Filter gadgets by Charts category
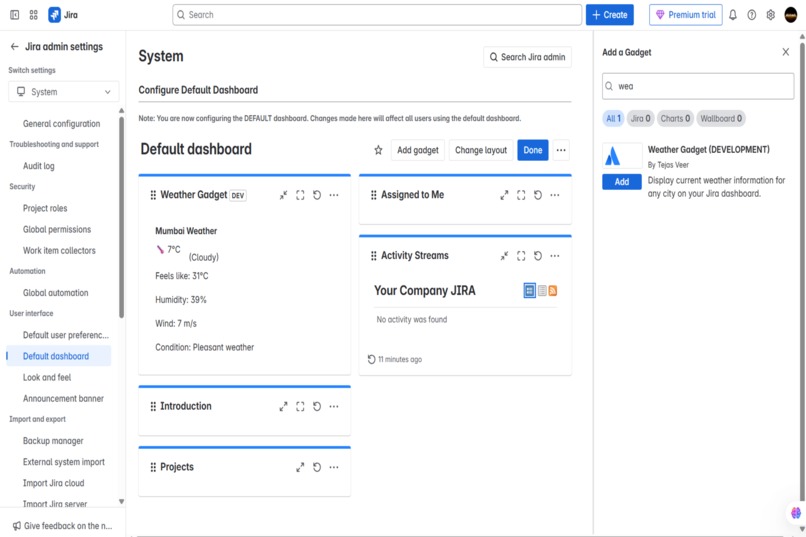Viewport: 806px width, 537px height. 675,119
